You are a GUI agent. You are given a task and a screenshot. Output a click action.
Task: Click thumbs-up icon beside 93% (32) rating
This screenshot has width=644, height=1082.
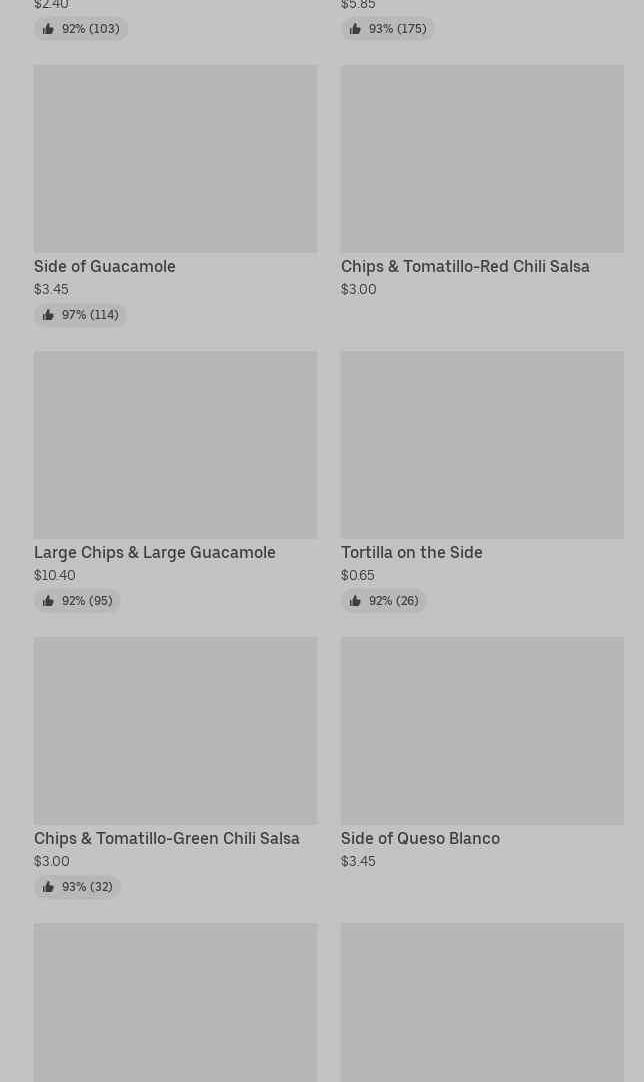(48, 887)
